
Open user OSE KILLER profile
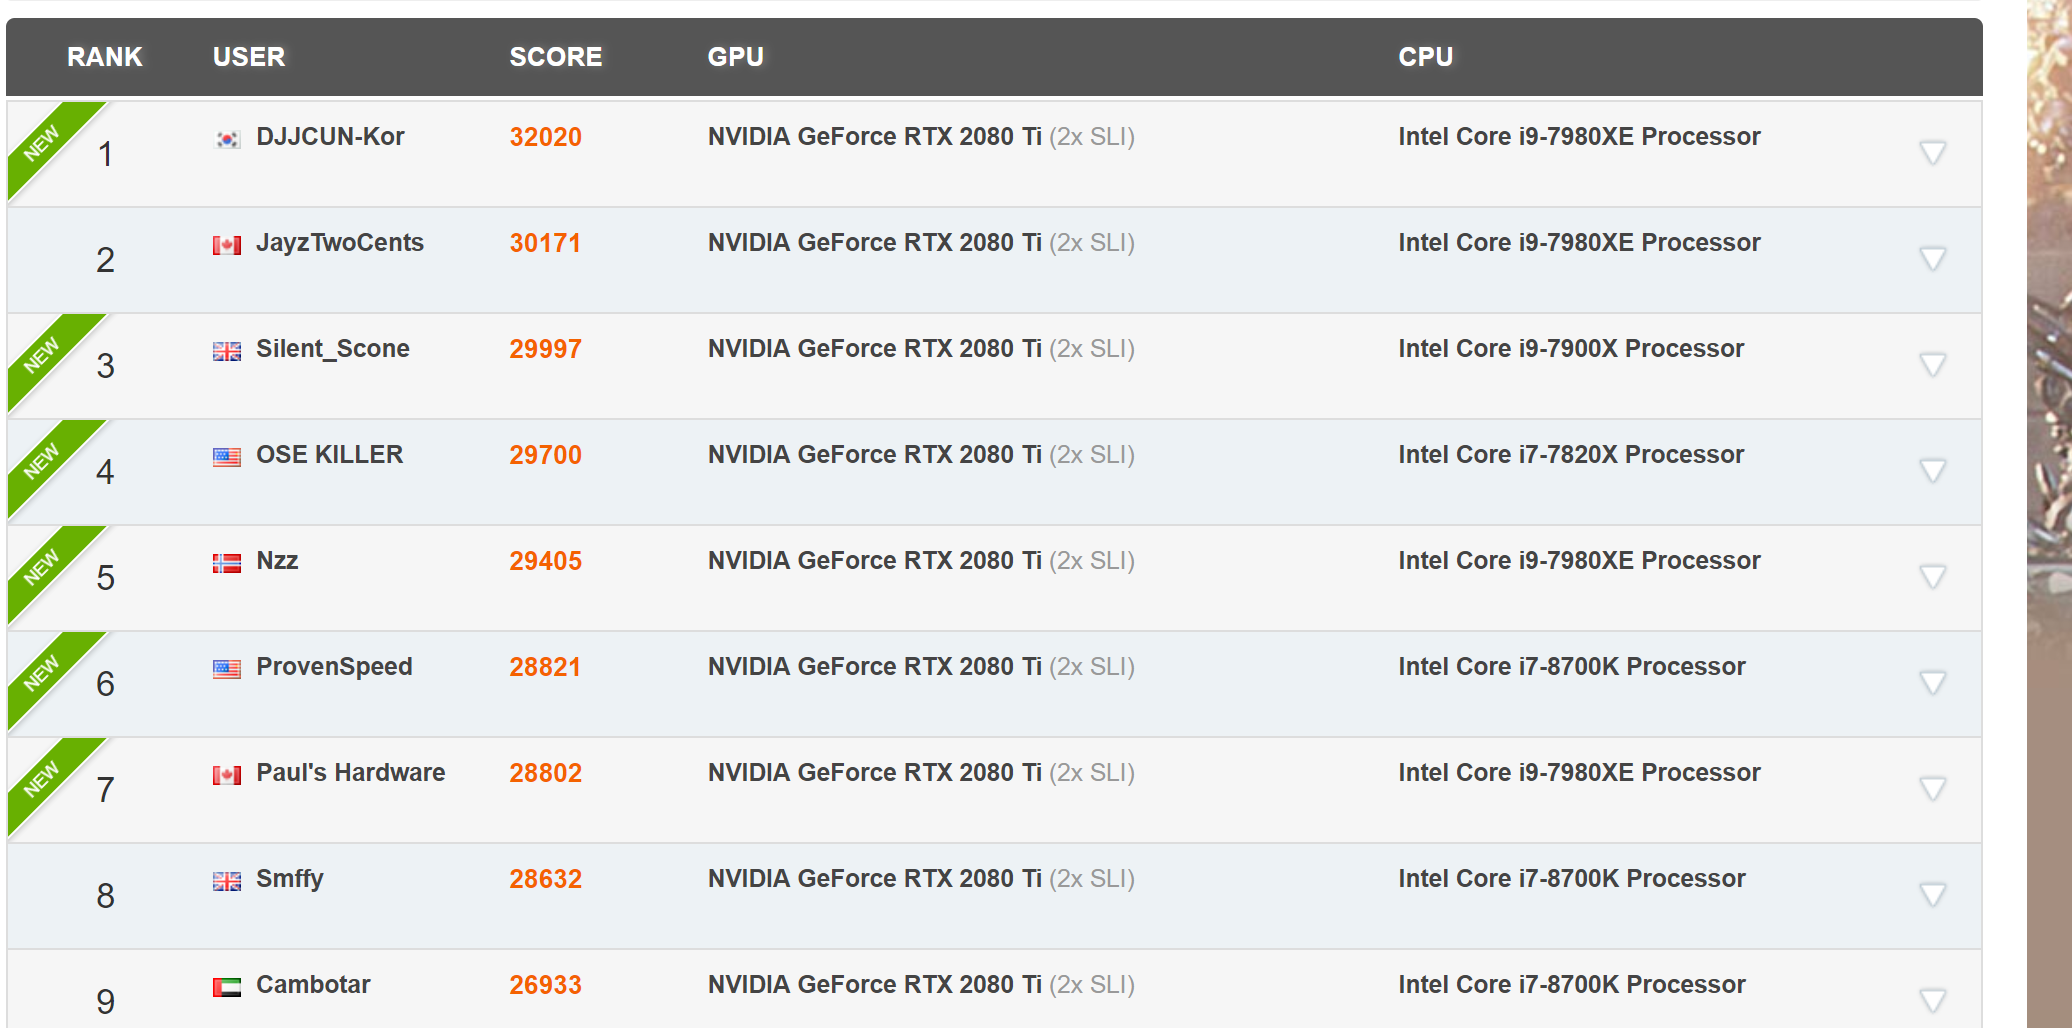(x=330, y=455)
